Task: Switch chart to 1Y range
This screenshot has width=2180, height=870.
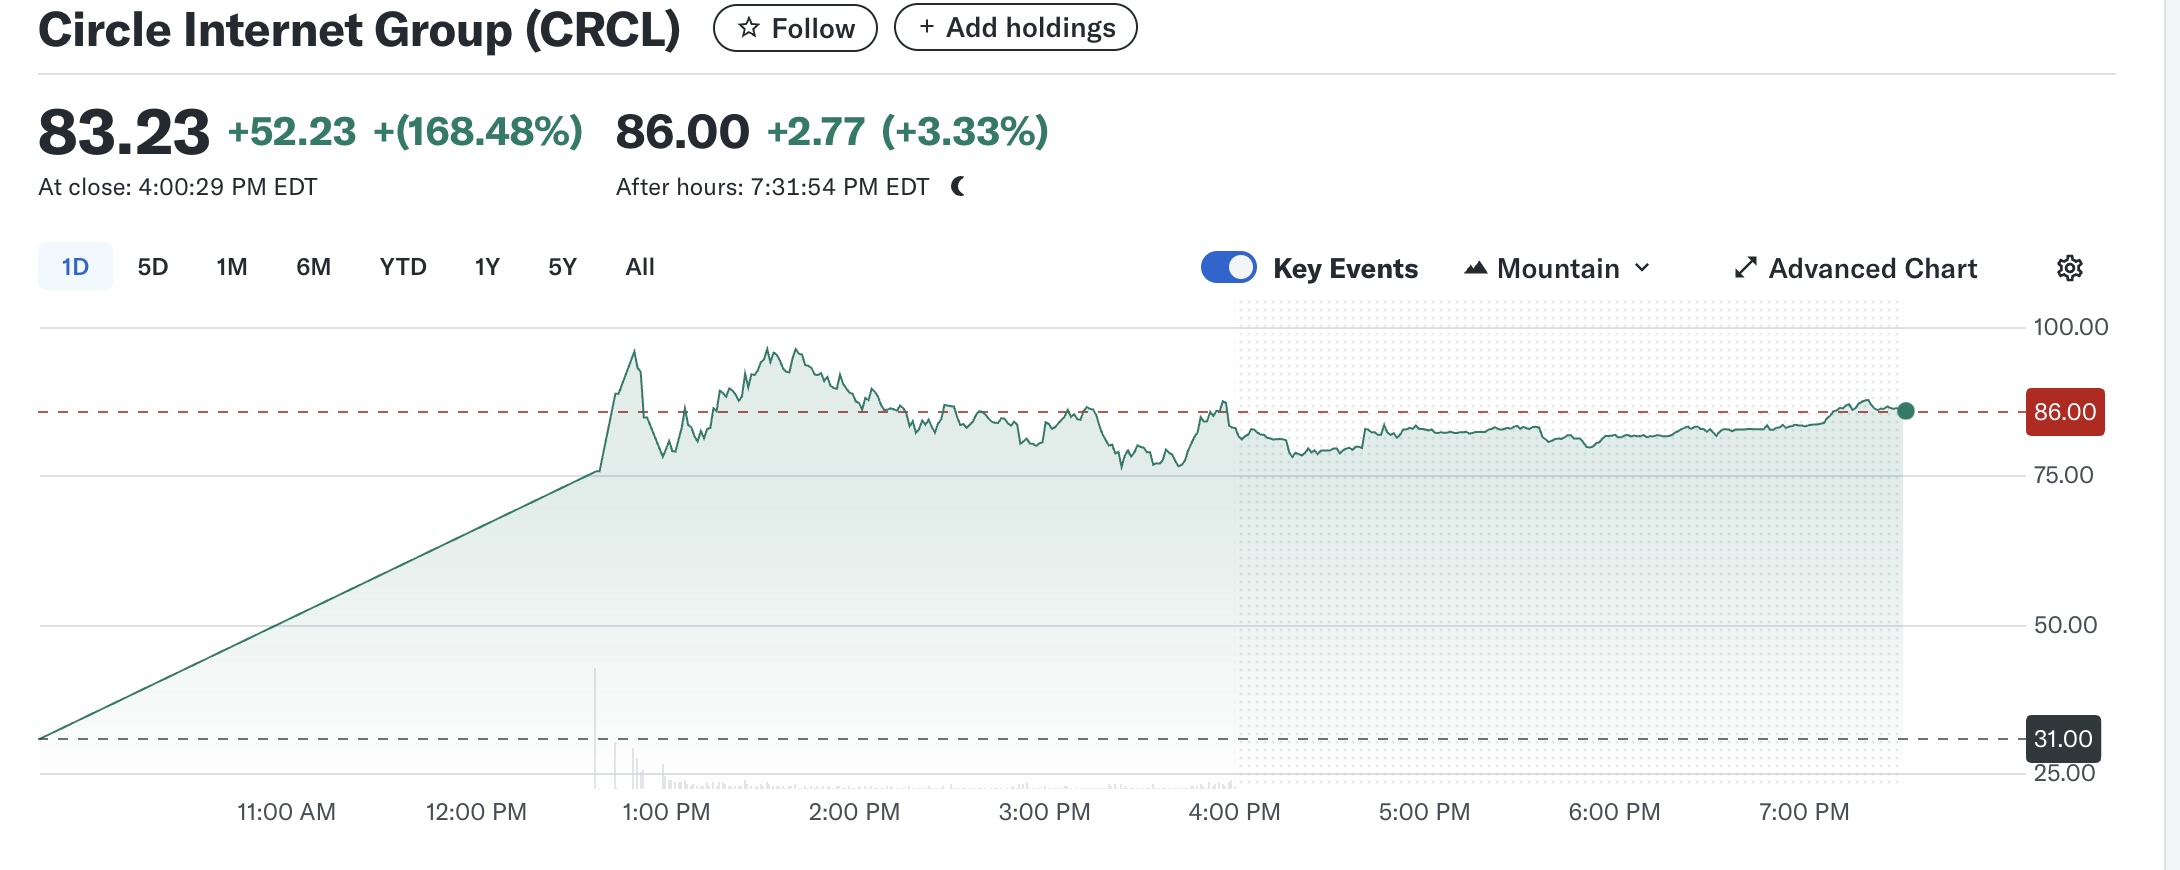Action: point(487,267)
